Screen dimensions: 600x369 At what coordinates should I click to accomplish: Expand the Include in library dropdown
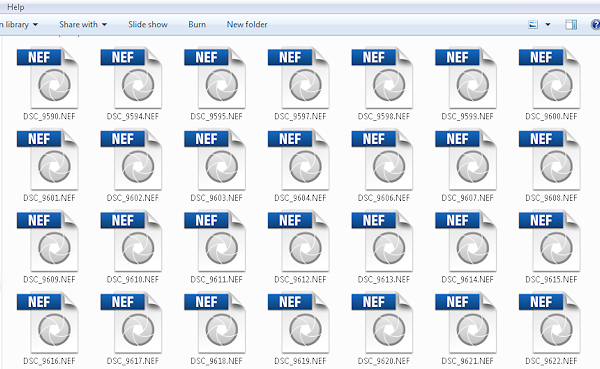click(x=19, y=24)
